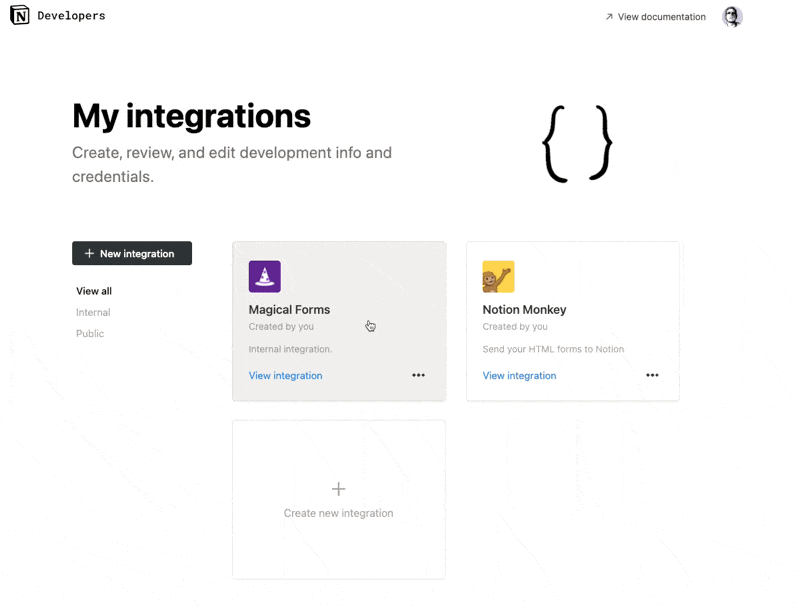The height and width of the screenshot is (609, 800).
Task: Click the Developers wordmark in the header
Action: coord(74,15)
